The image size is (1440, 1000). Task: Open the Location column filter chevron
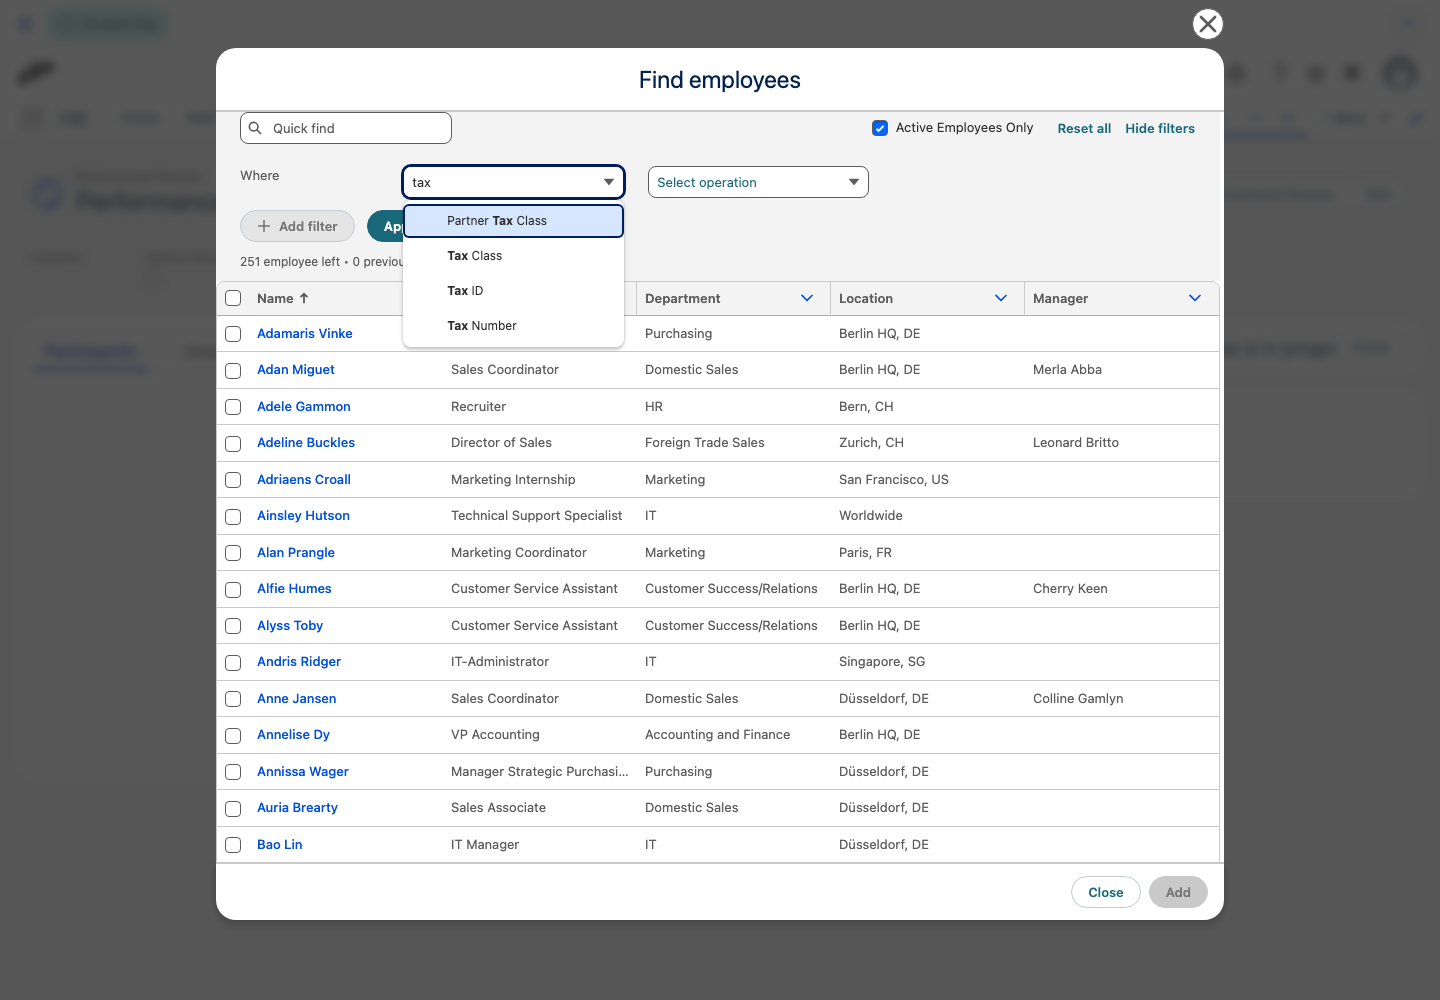click(x=1001, y=298)
